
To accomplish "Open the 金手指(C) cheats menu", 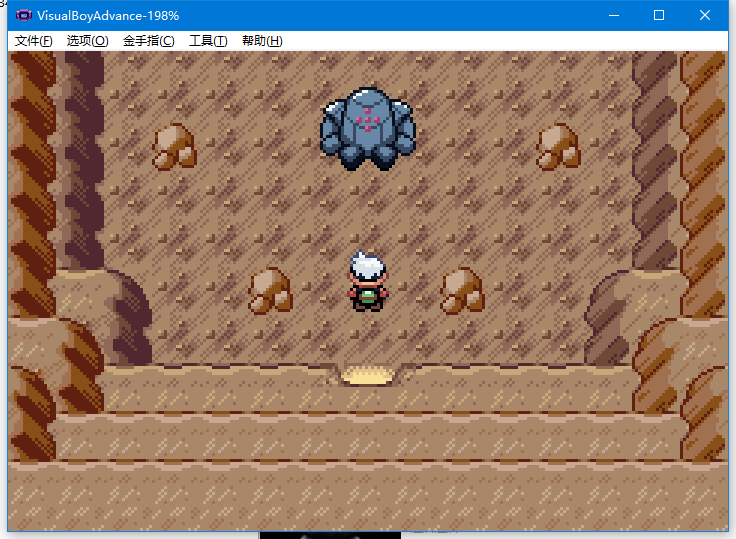I will click(x=148, y=41).
